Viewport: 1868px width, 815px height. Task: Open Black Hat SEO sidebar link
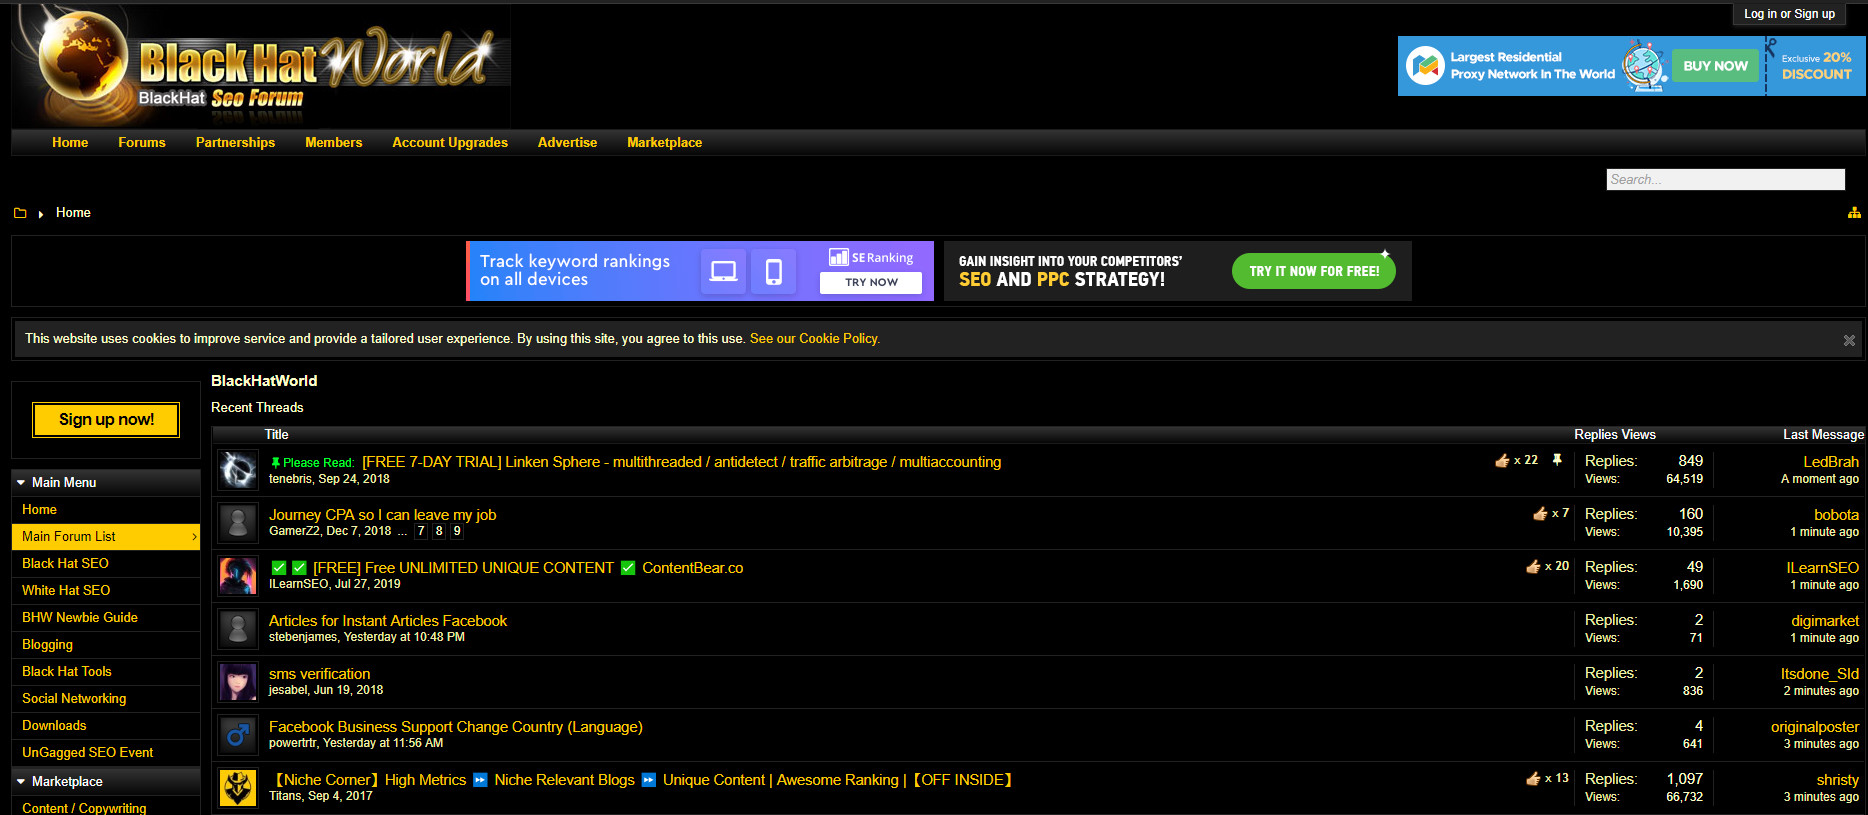(x=106, y=564)
